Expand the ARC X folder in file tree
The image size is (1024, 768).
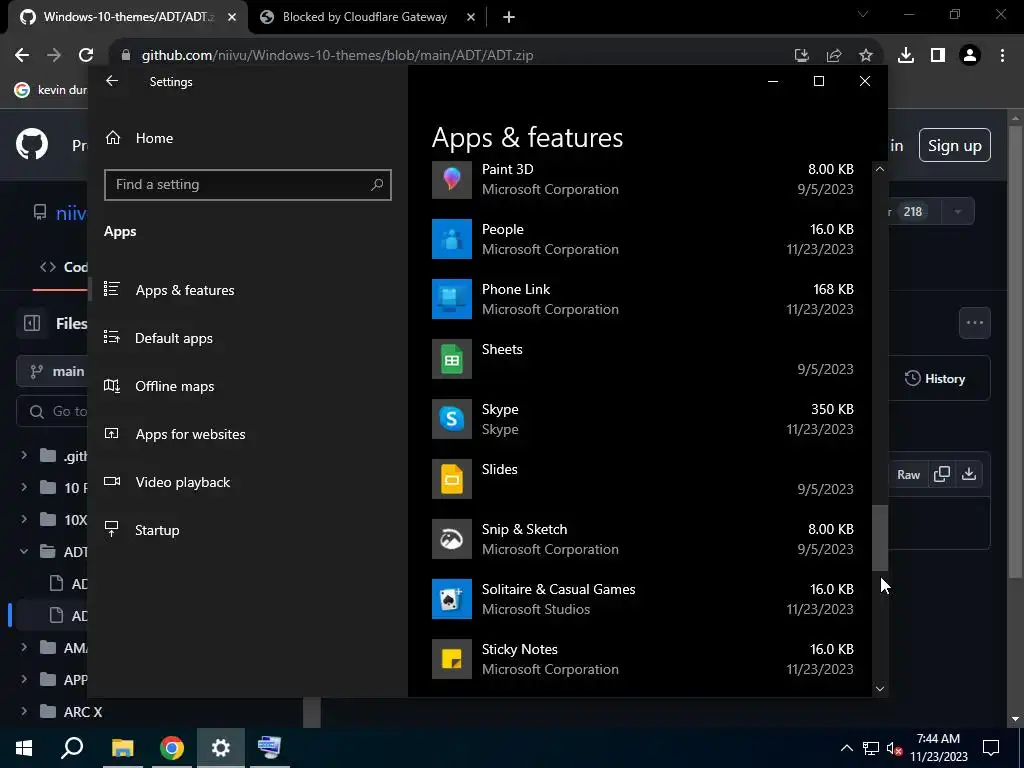(x=24, y=711)
